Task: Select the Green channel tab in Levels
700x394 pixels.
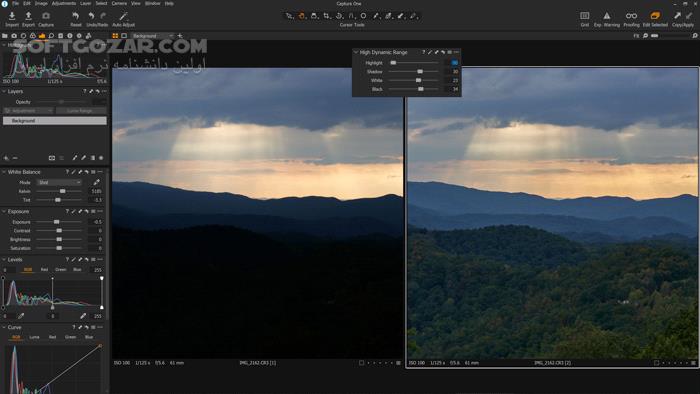Action: coord(61,270)
